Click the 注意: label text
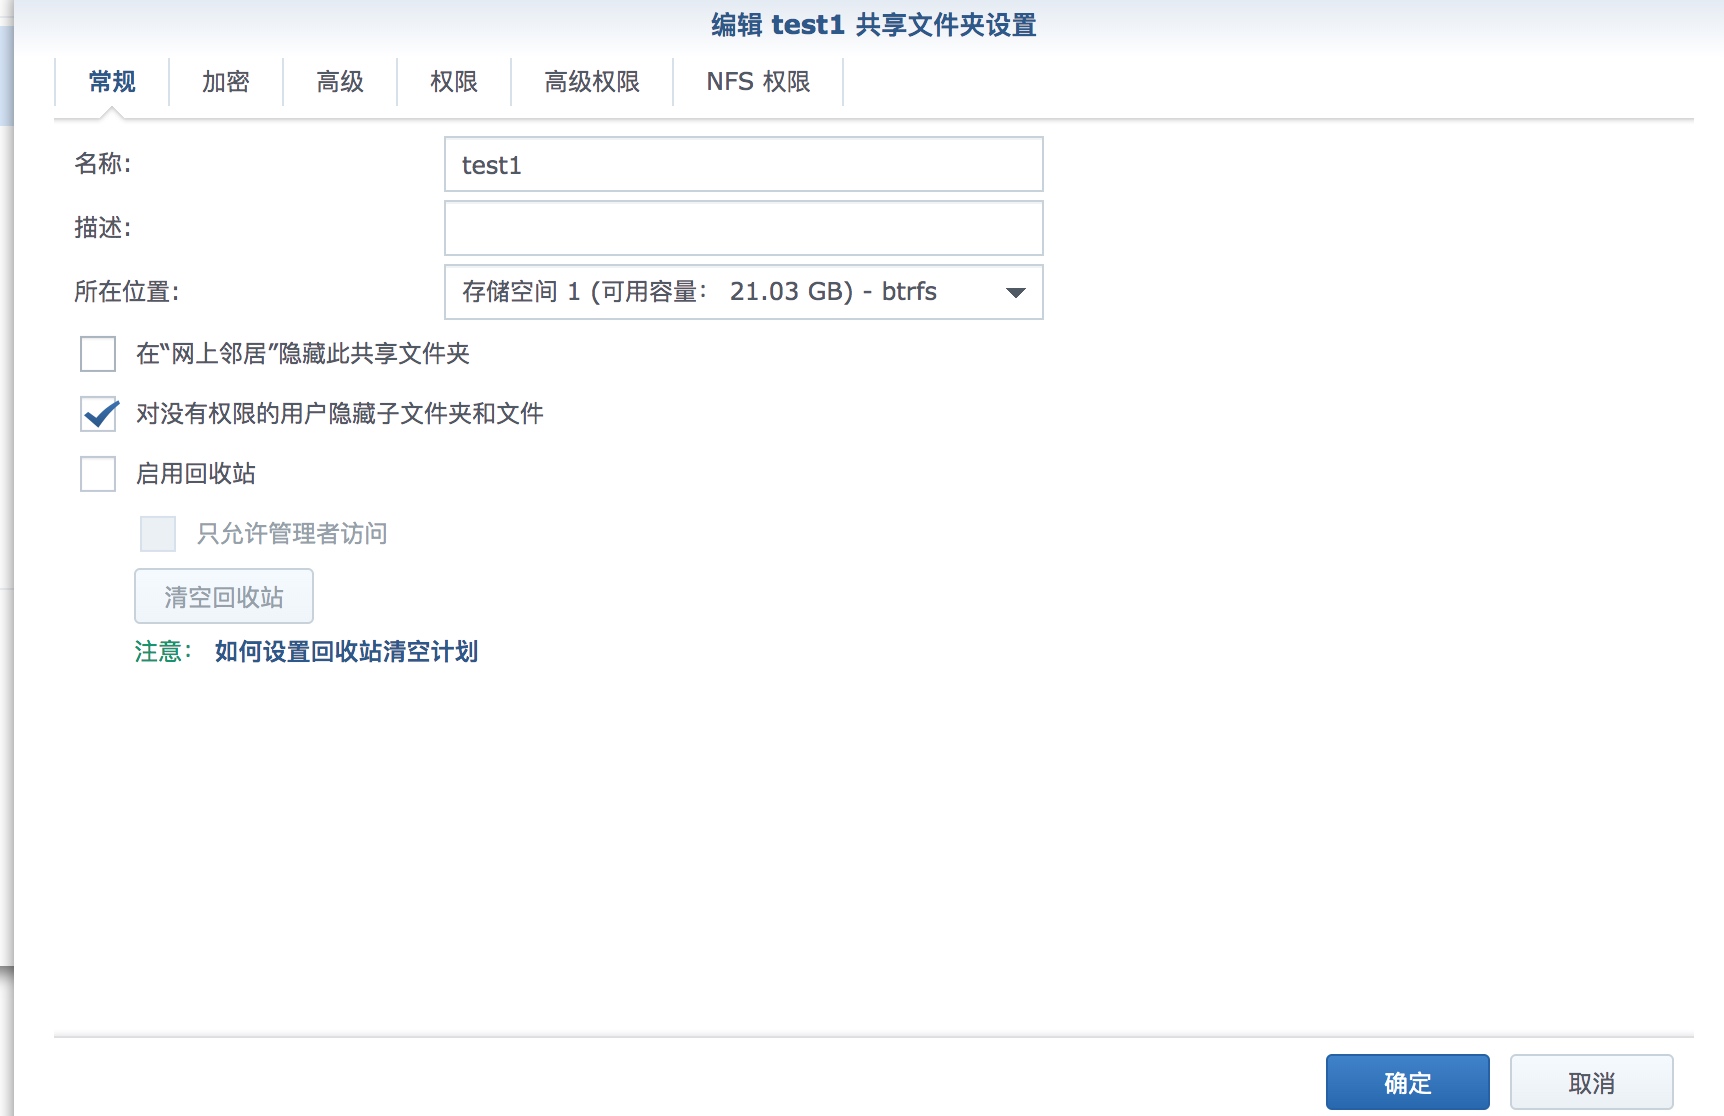Screen dimensions: 1724x1116 (x=163, y=652)
